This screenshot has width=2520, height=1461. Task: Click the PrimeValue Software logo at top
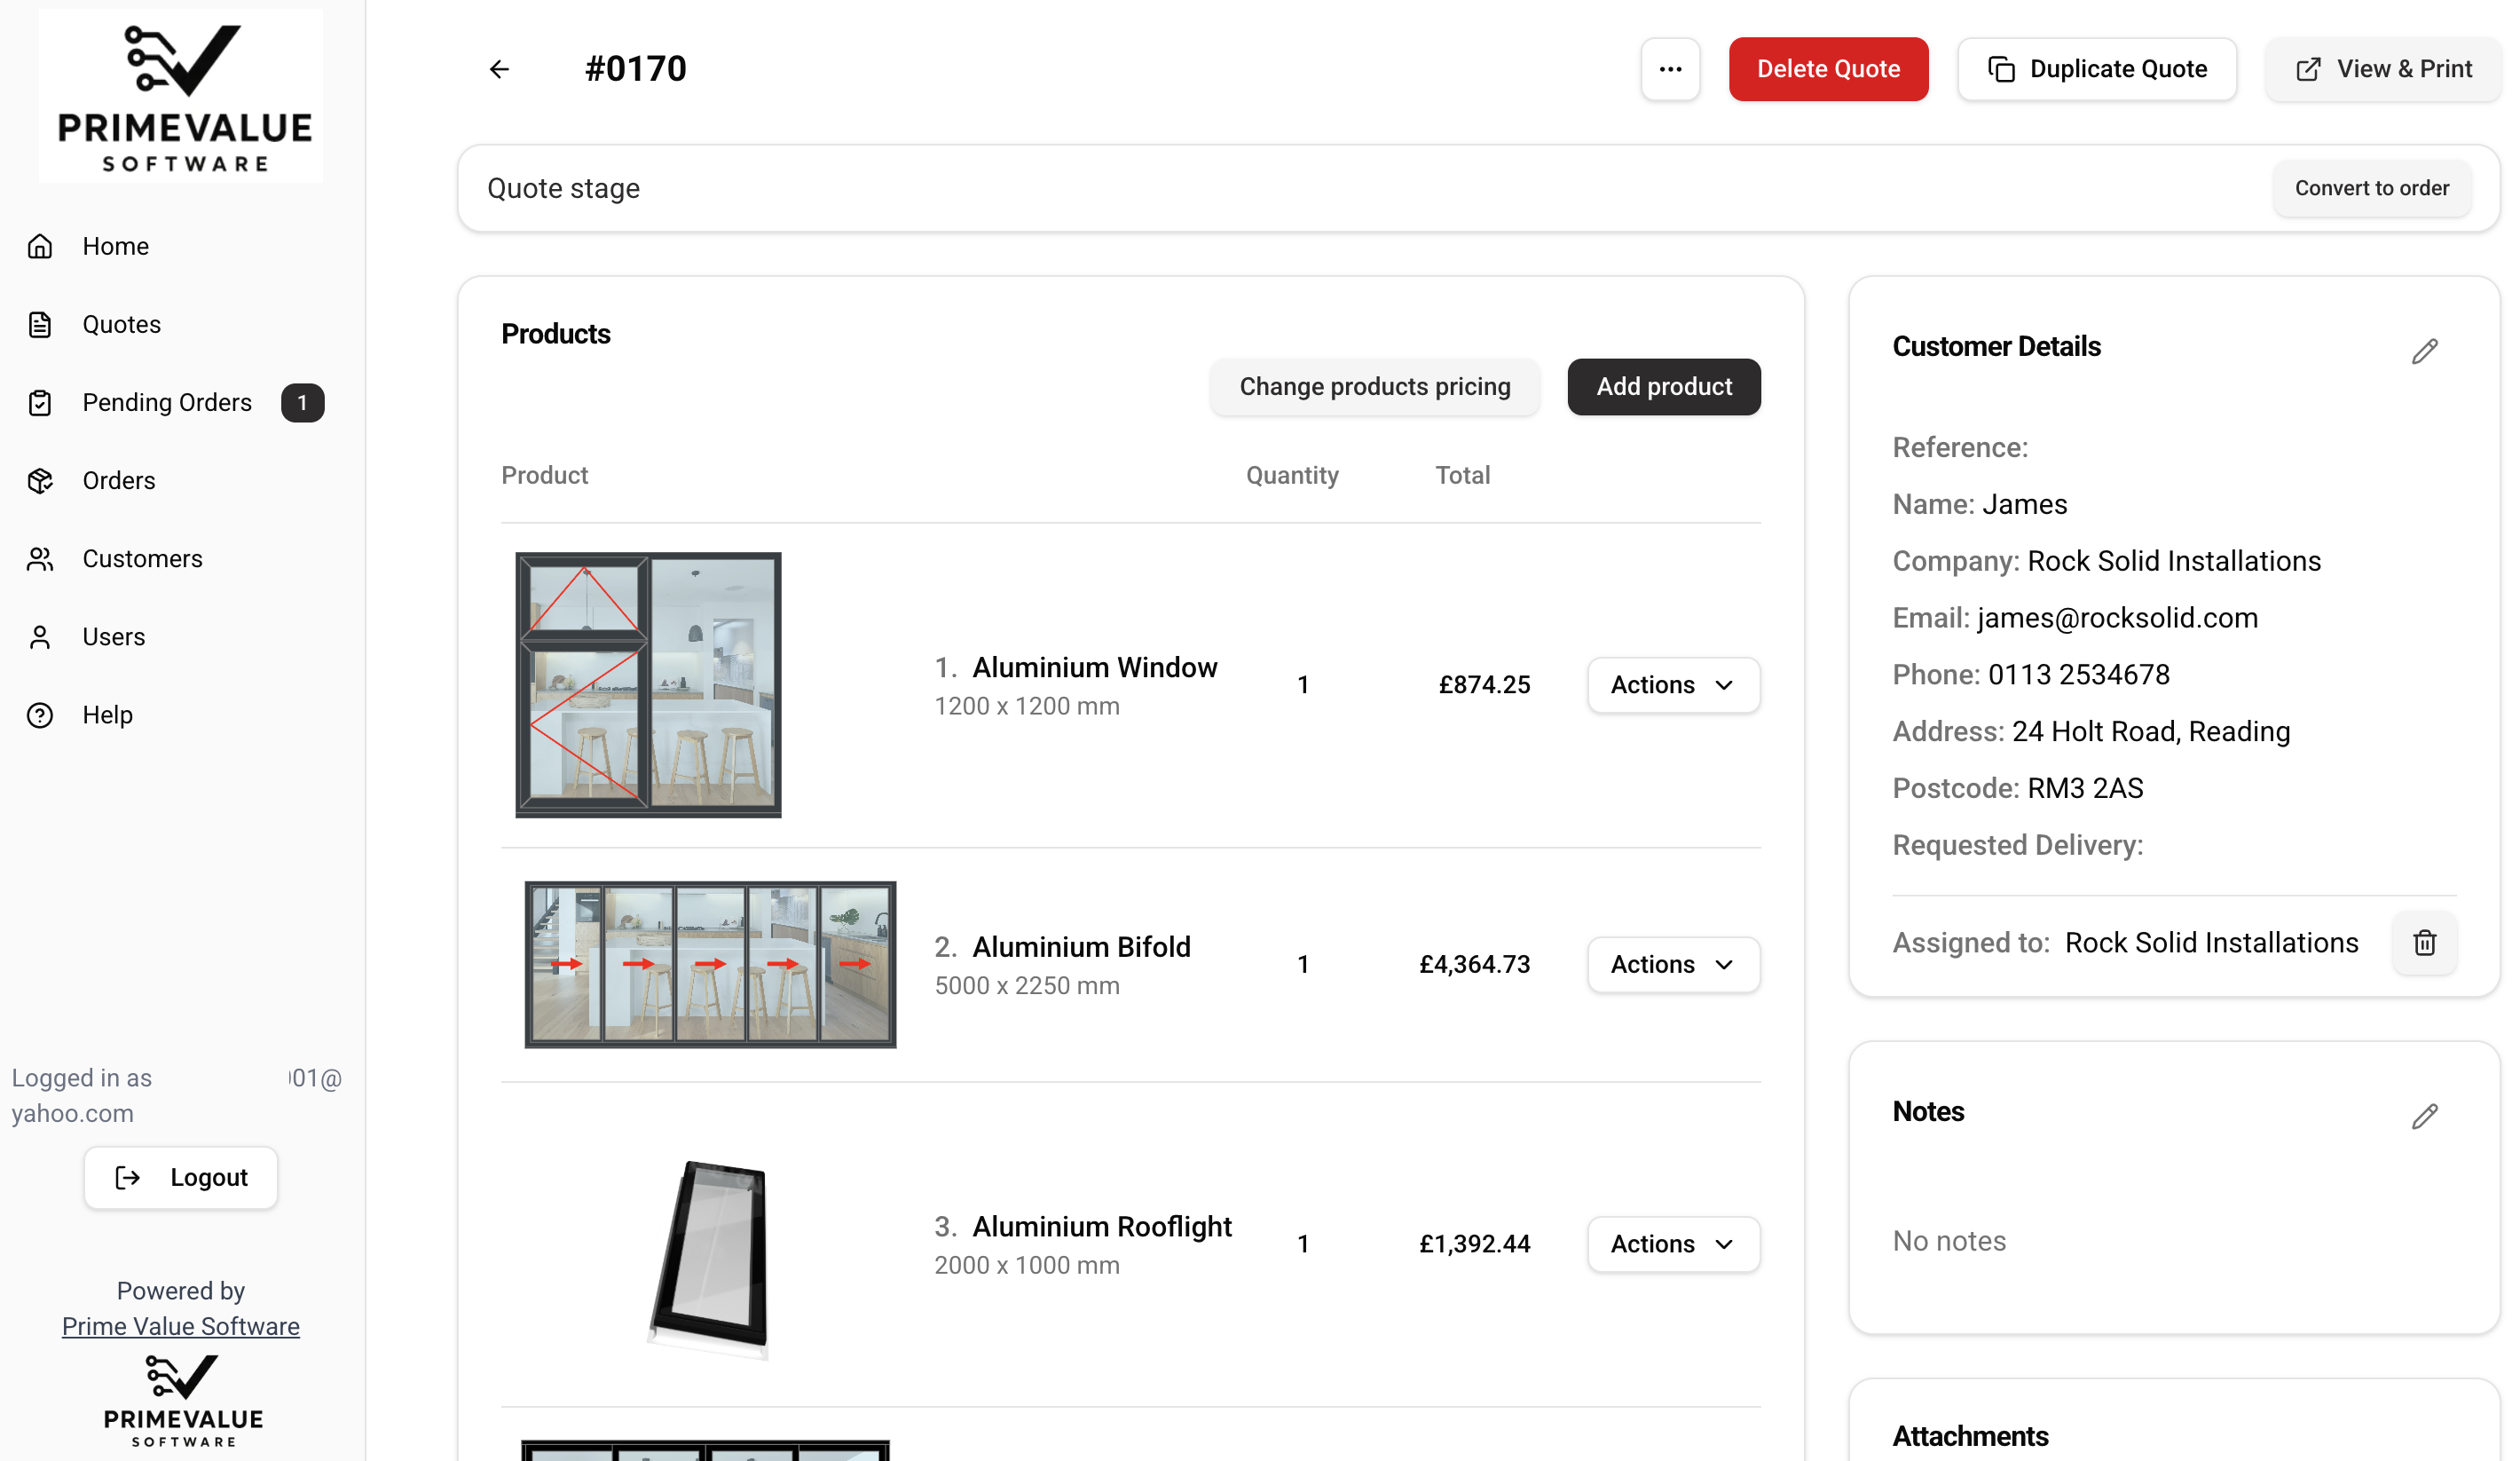181,96
